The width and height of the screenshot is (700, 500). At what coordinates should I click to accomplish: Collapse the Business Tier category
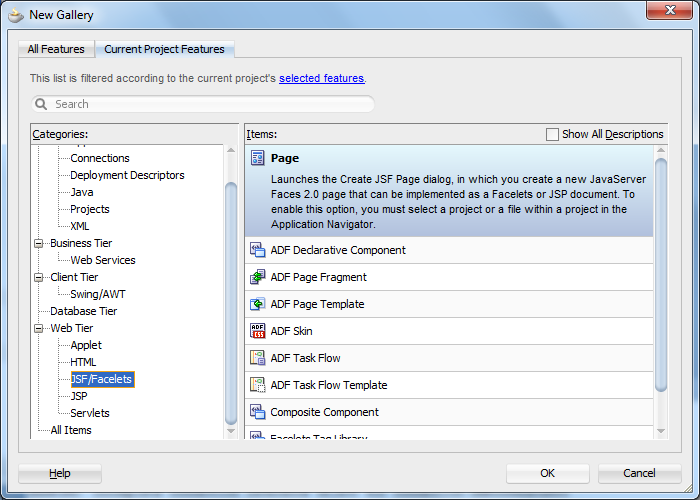tap(40, 243)
